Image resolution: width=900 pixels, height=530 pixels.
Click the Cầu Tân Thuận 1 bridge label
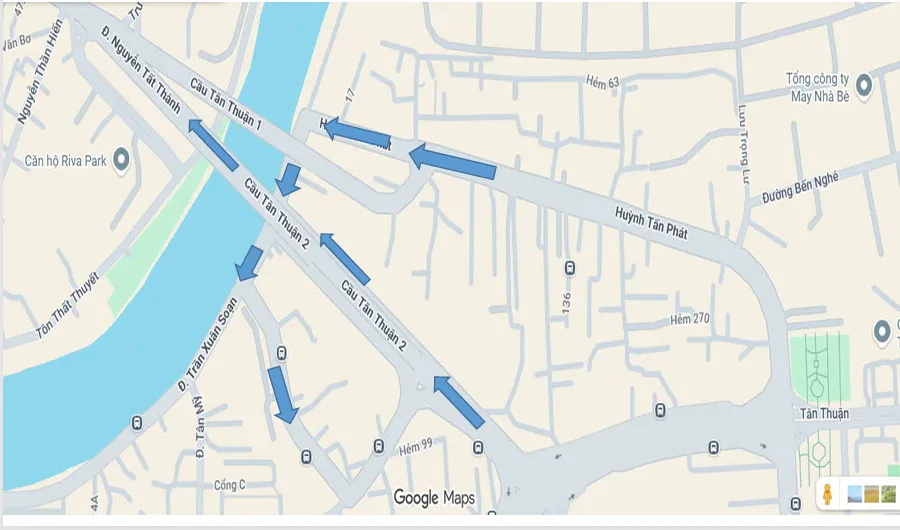click(226, 104)
